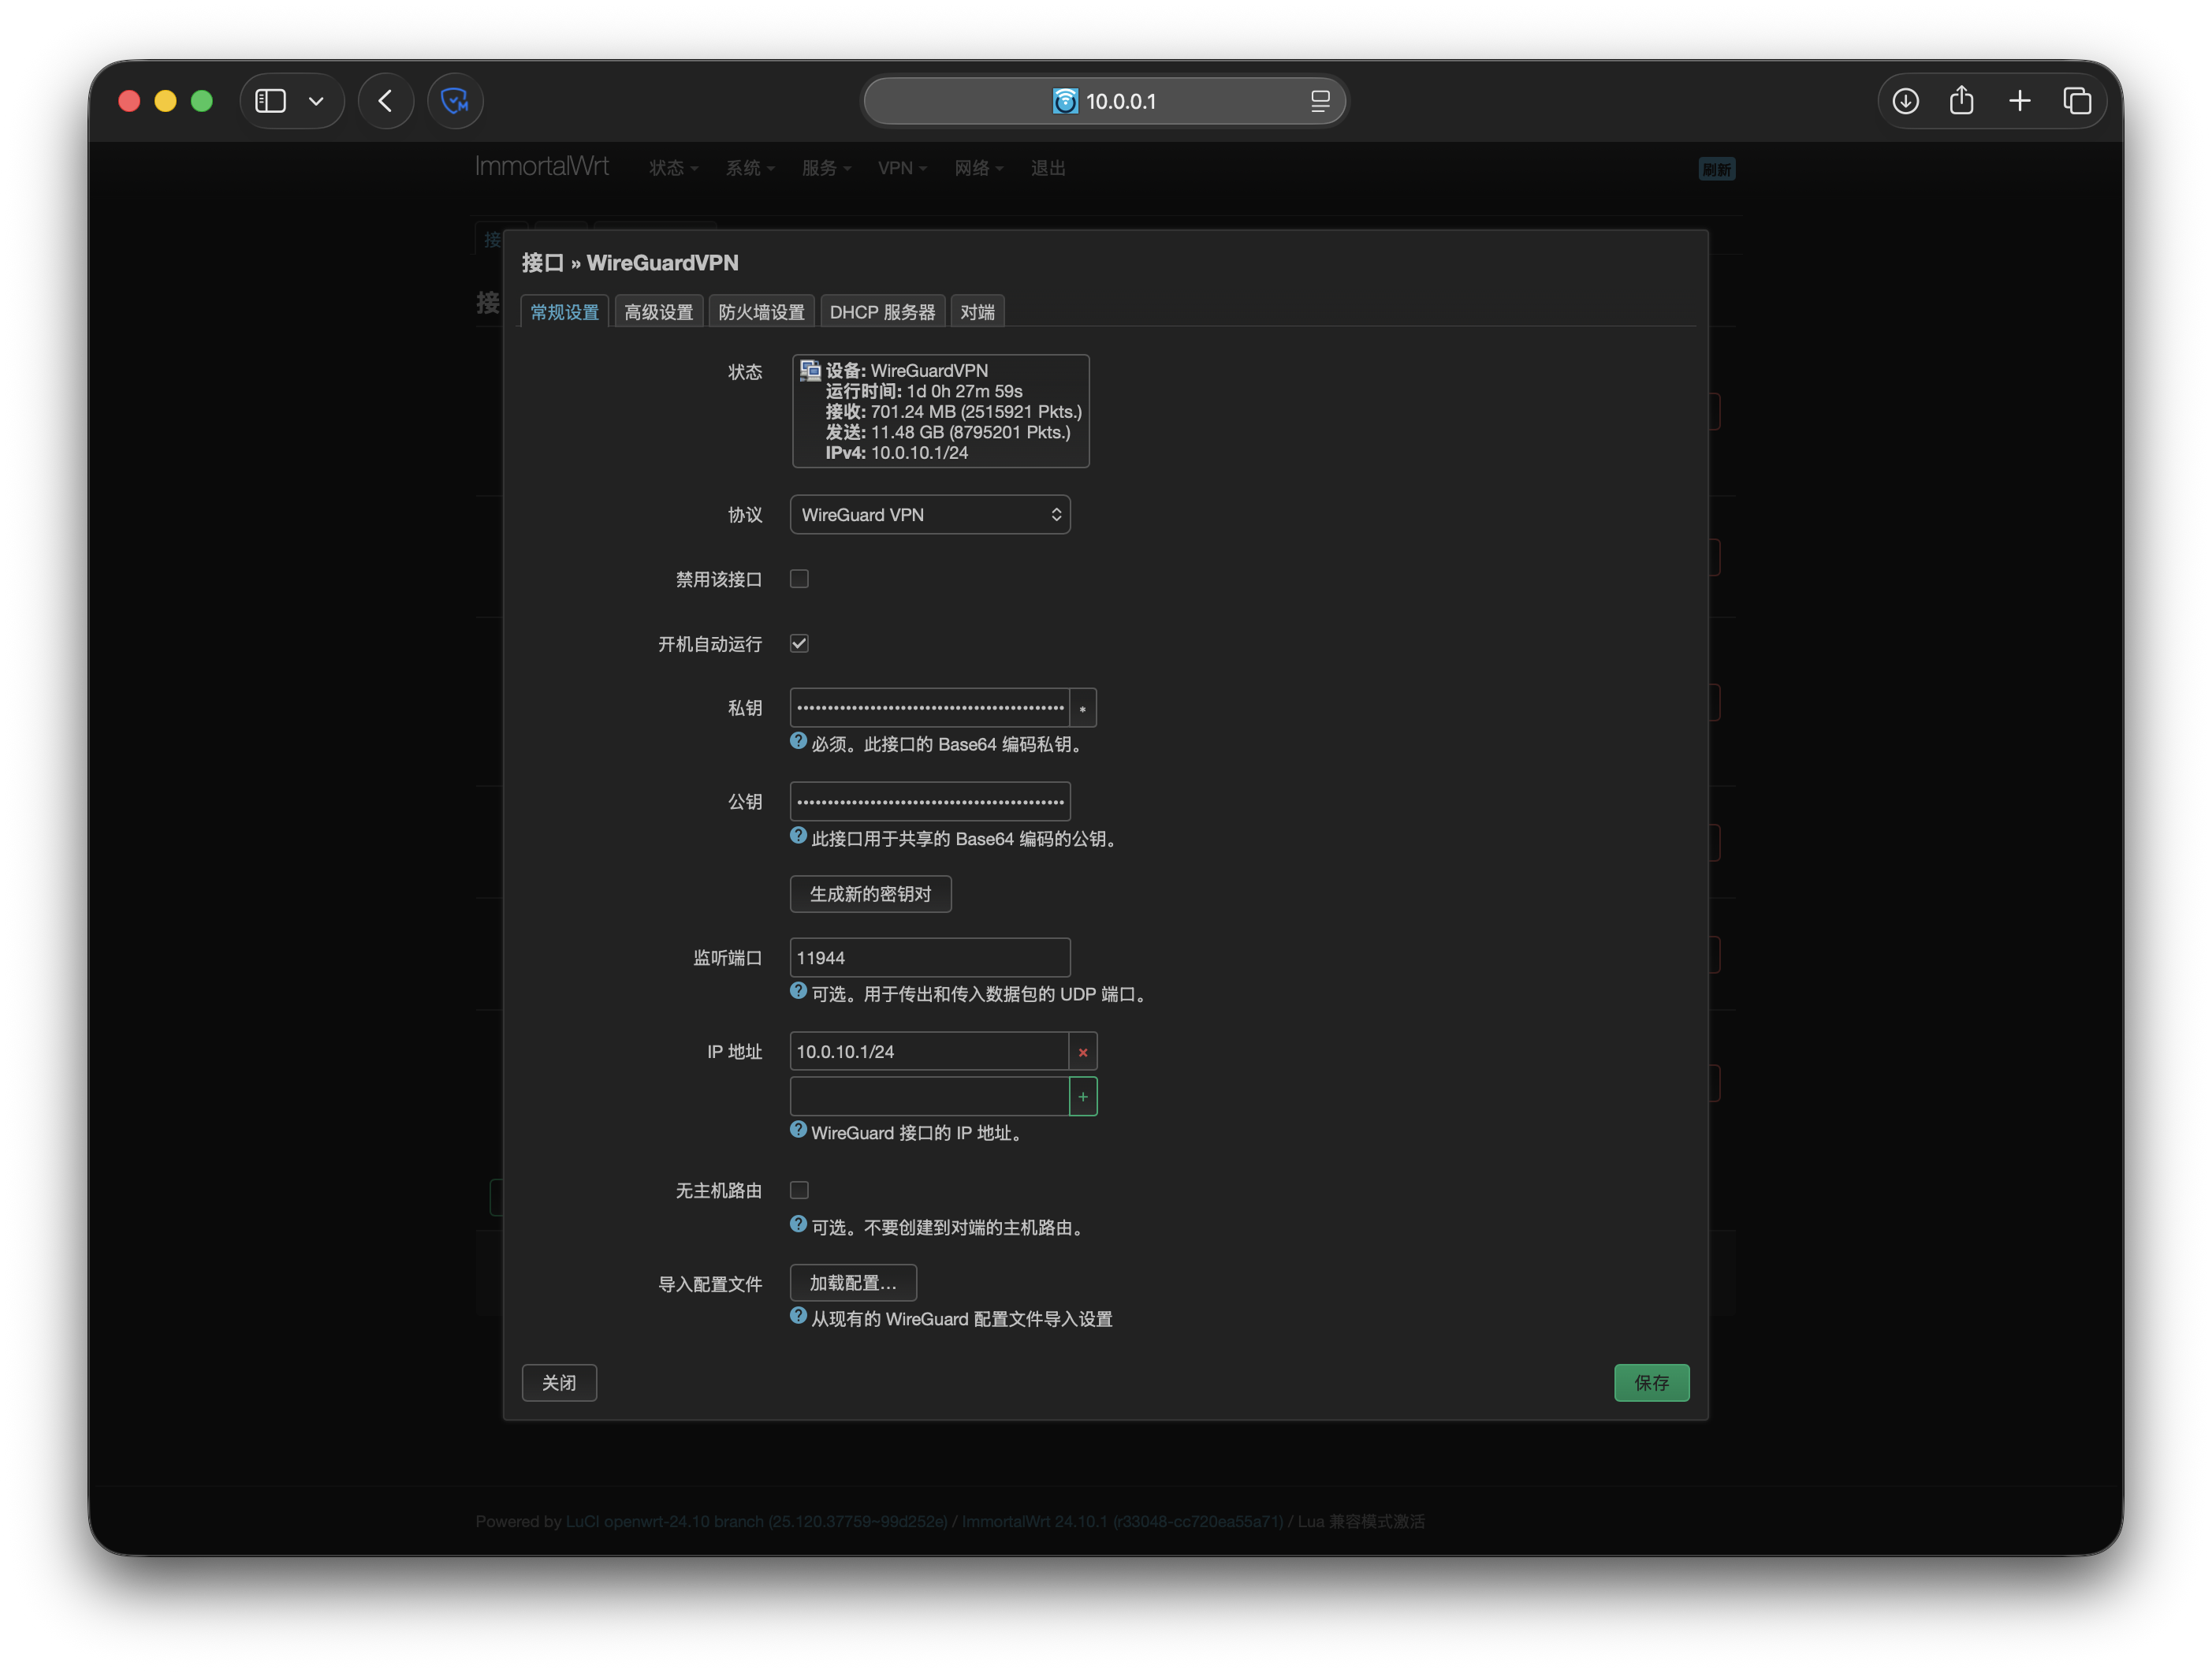Screen dimensions: 2212x1673
Task: Click the 生成新的密钥对 button
Action: pos(870,894)
